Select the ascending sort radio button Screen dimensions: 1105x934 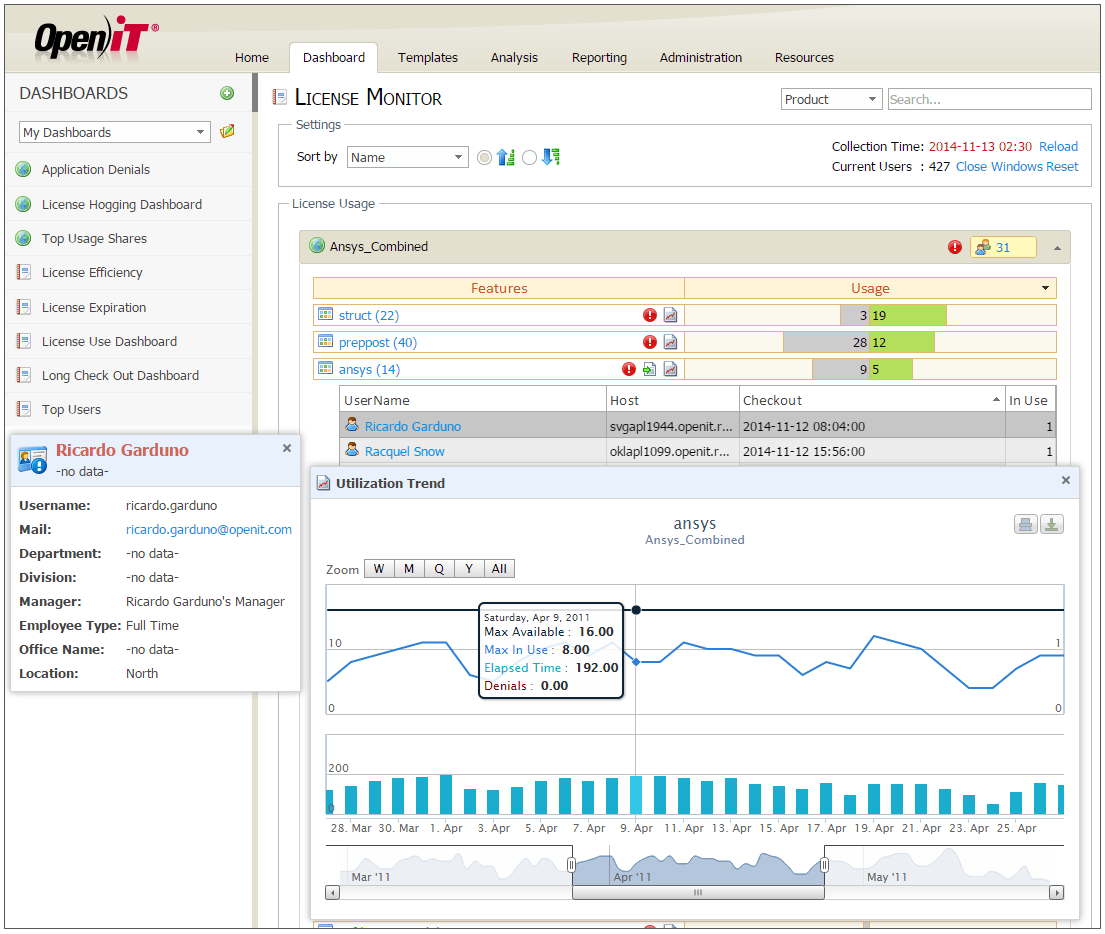click(x=484, y=157)
